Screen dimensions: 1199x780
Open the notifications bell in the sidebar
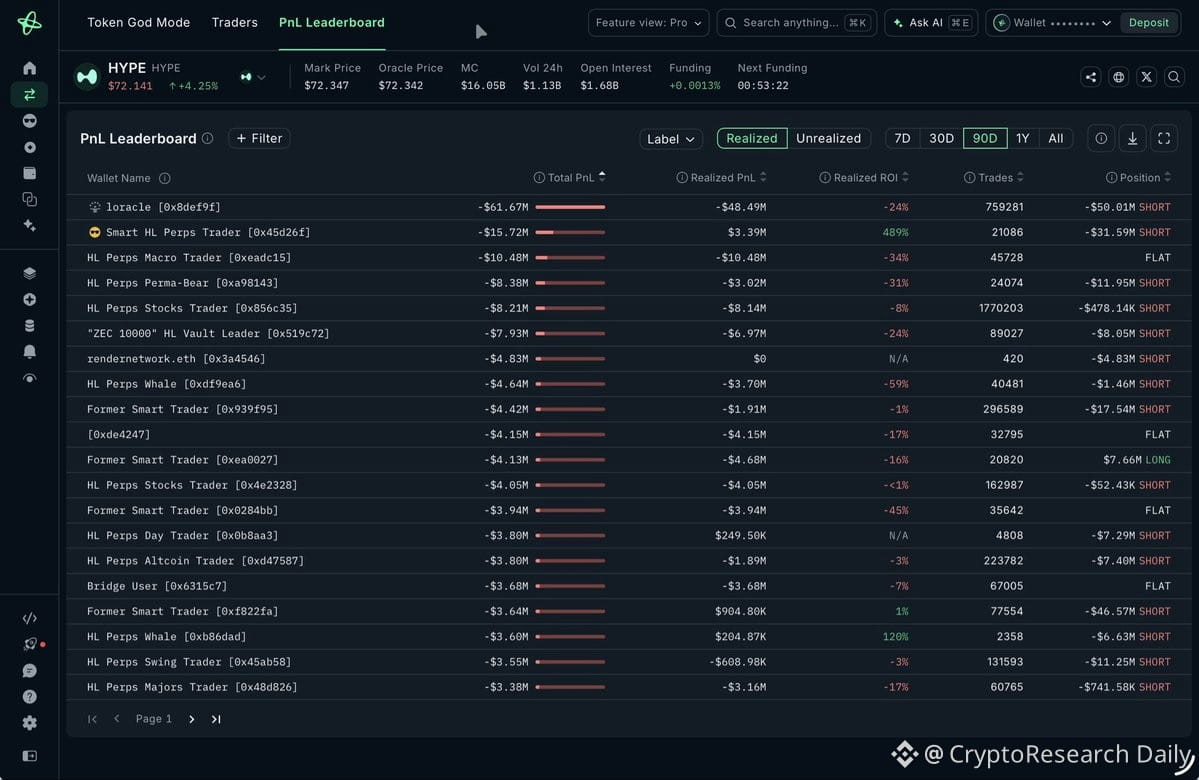click(x=29, y=352)
